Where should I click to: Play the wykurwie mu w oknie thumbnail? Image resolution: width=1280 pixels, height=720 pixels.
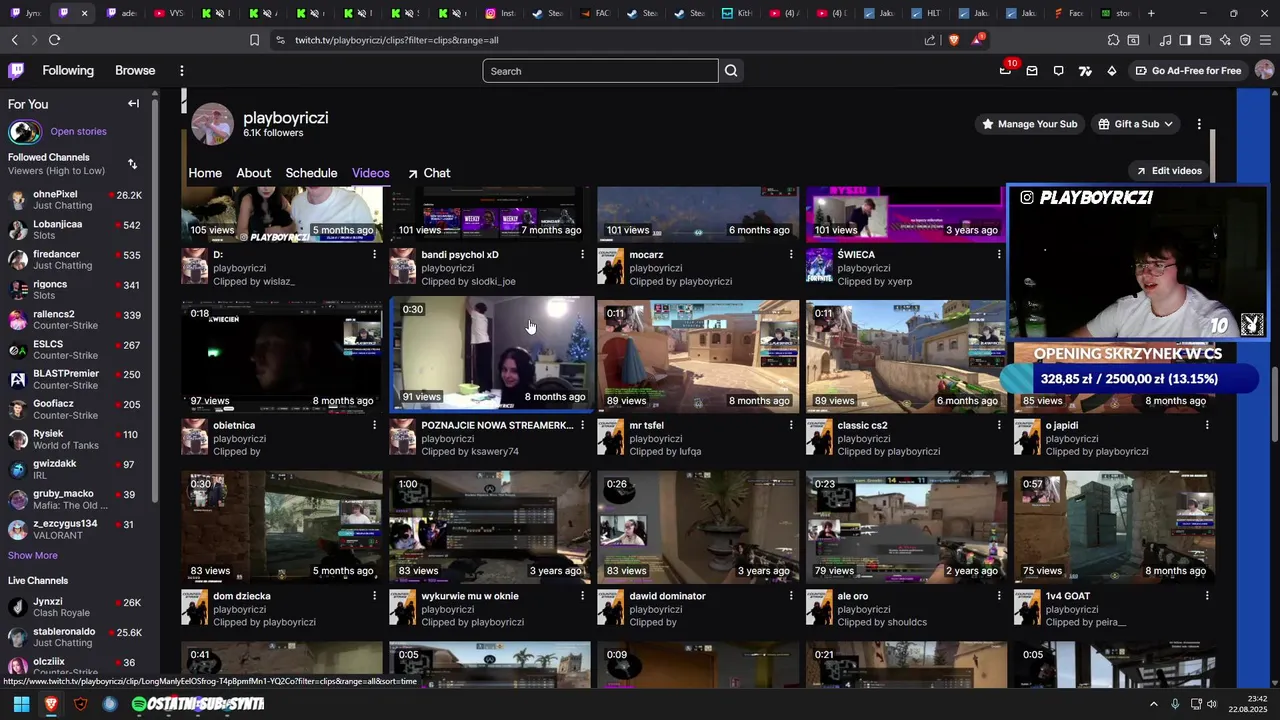(x=491, y=527)
